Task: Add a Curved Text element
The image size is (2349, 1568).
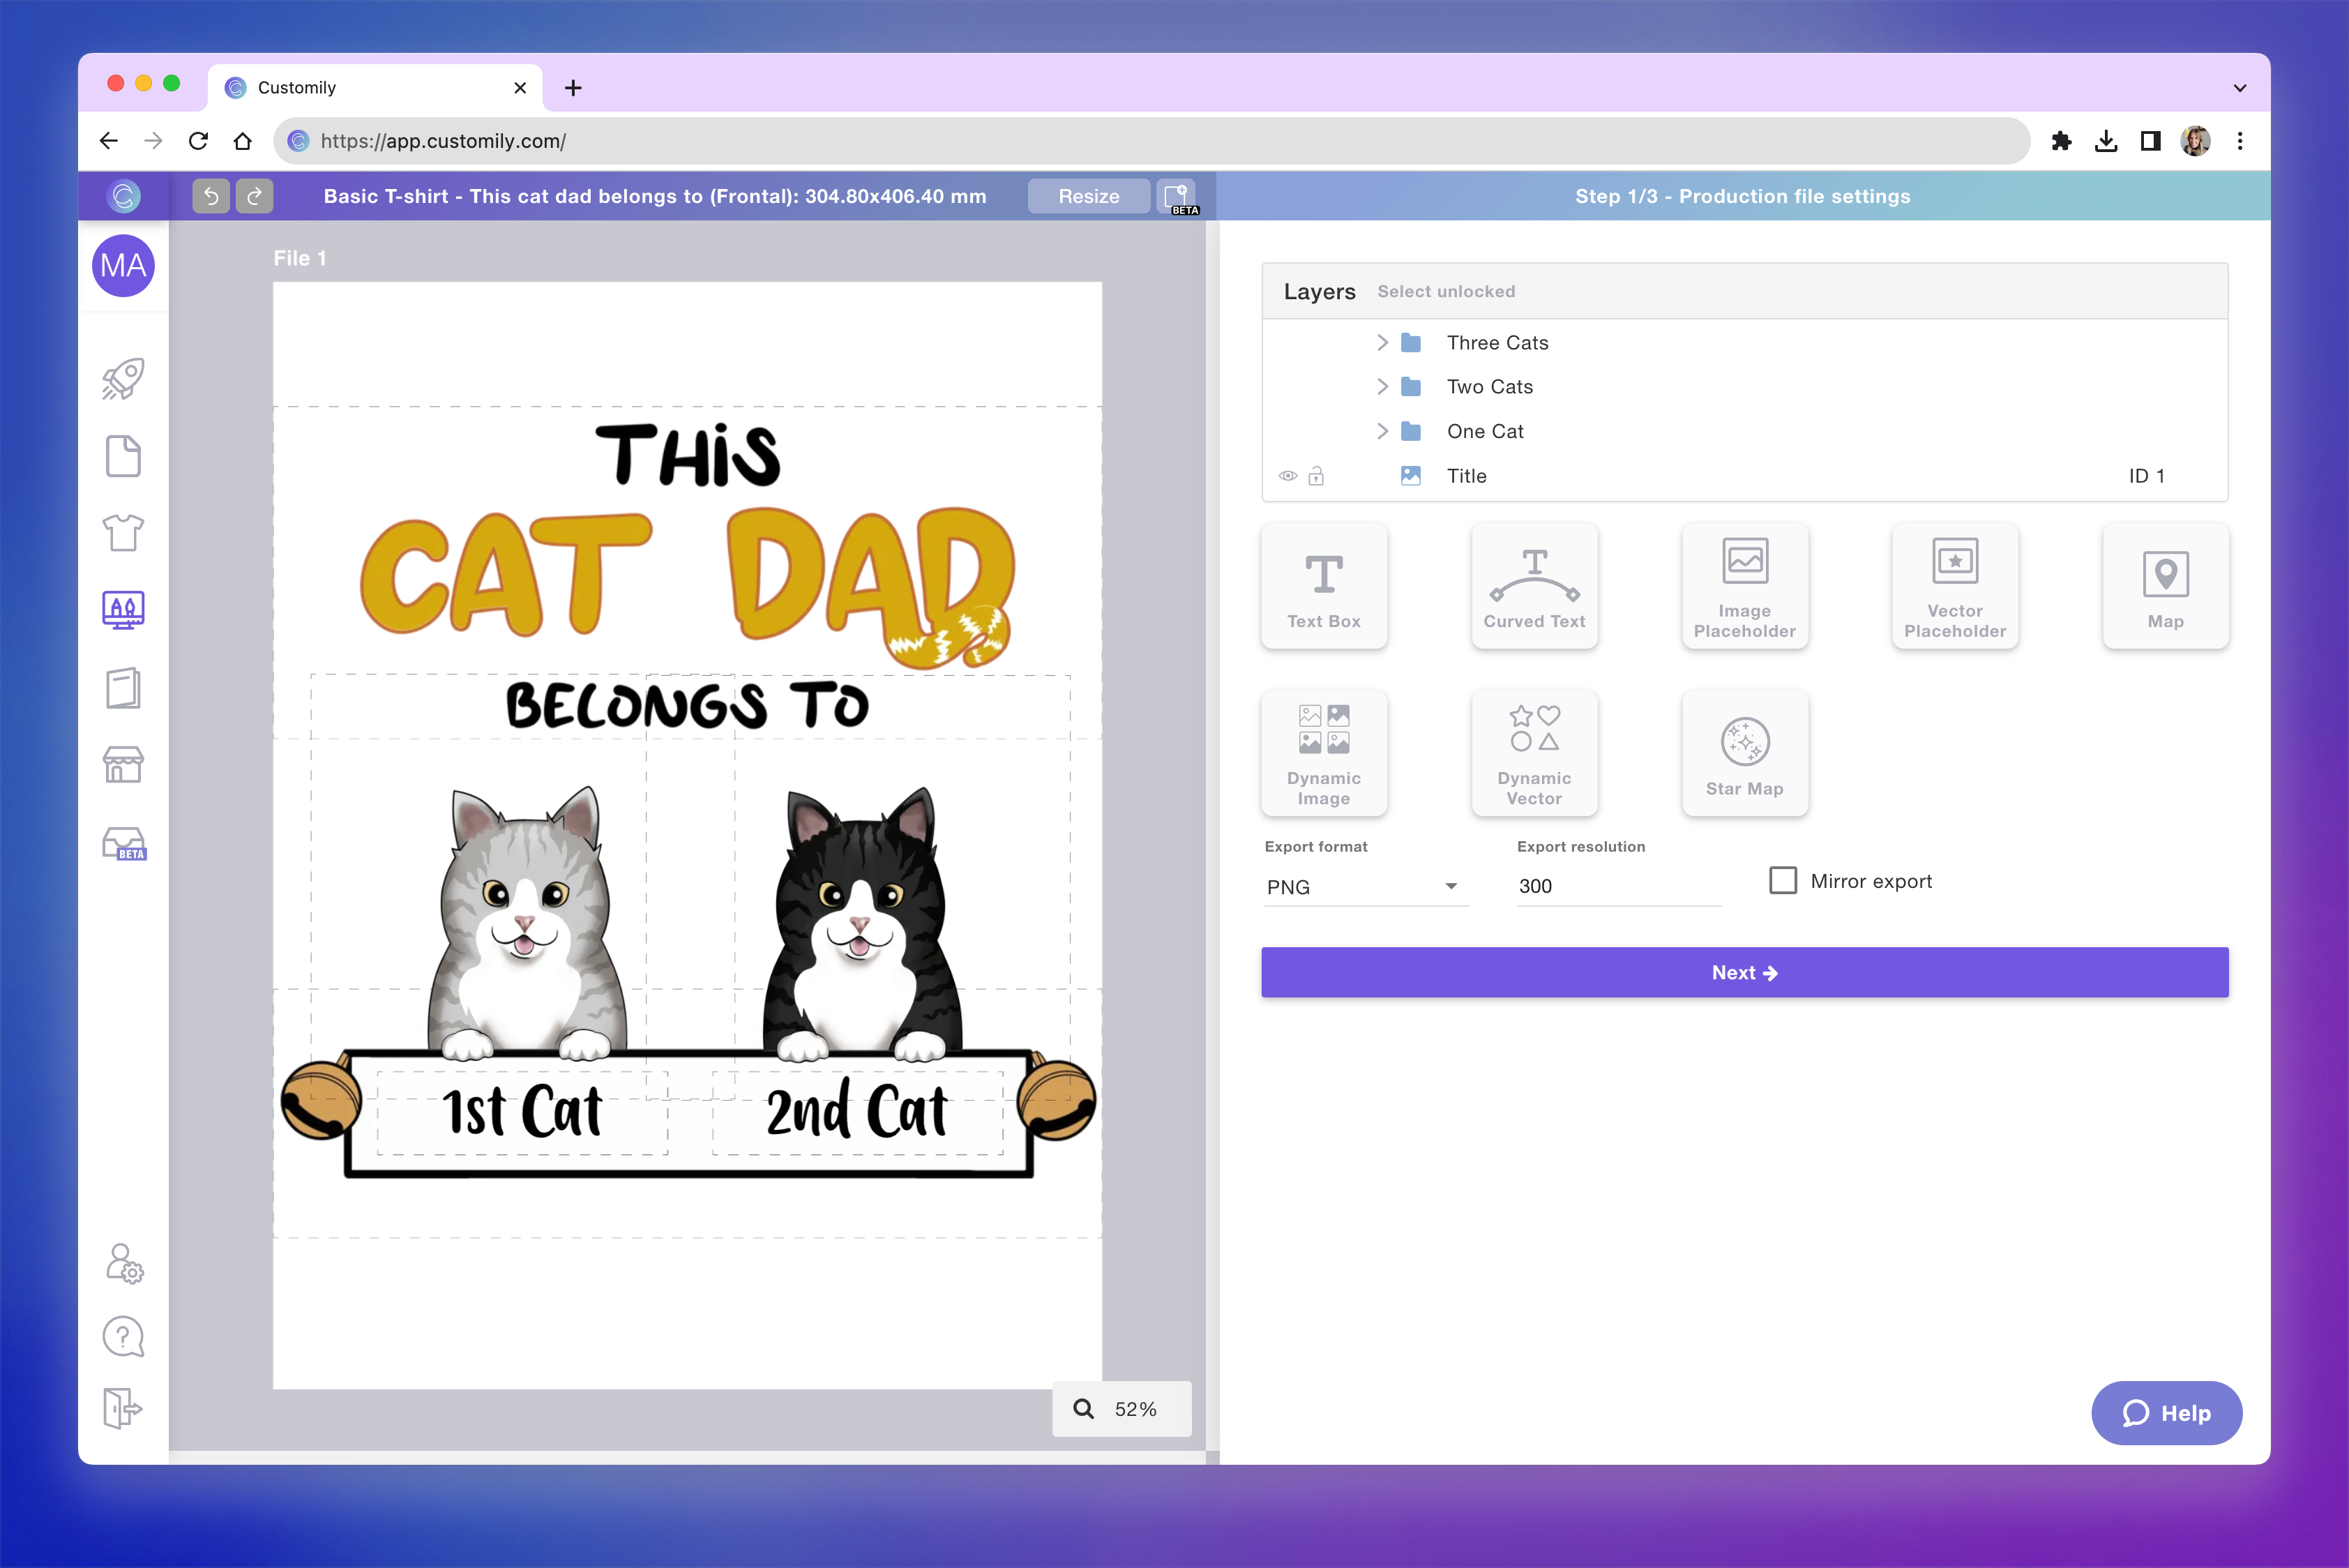Action: pos(1534,586)
